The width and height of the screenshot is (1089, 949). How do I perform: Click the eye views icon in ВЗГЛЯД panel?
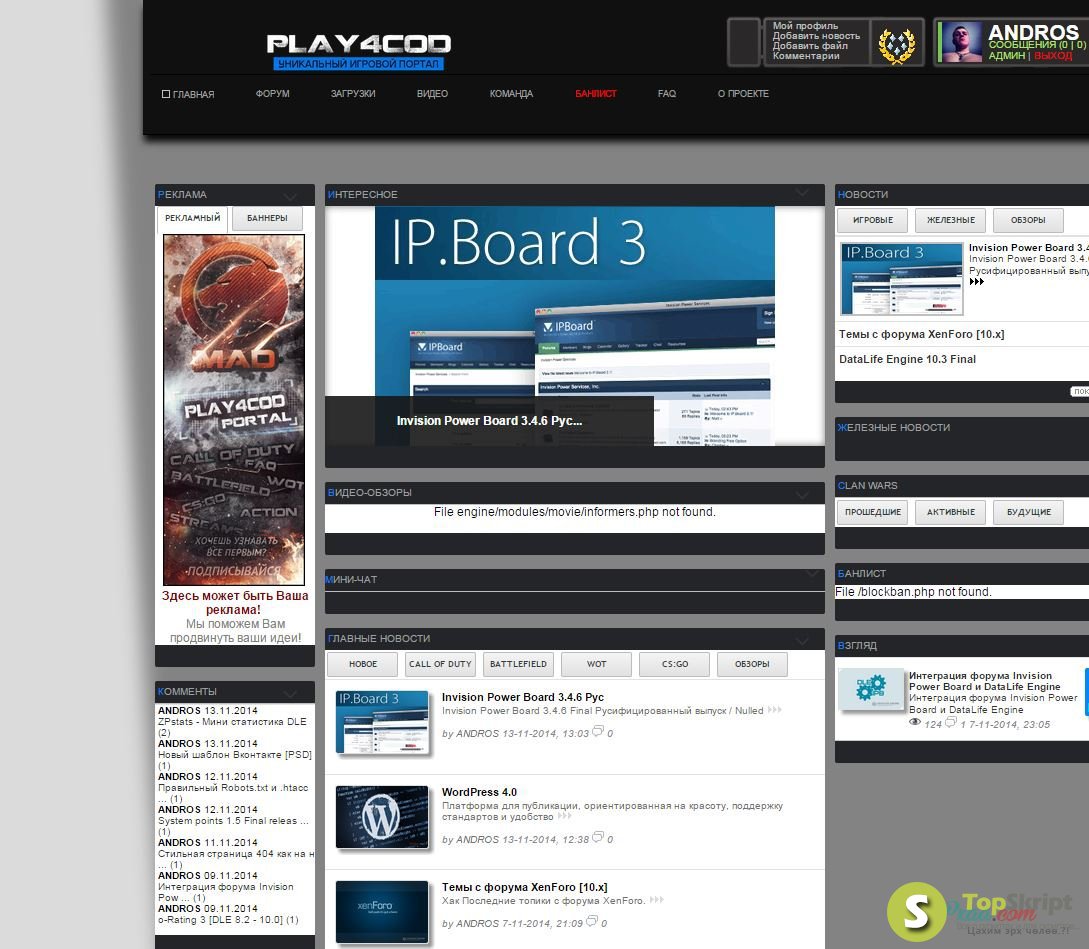[x=915, y=723]
